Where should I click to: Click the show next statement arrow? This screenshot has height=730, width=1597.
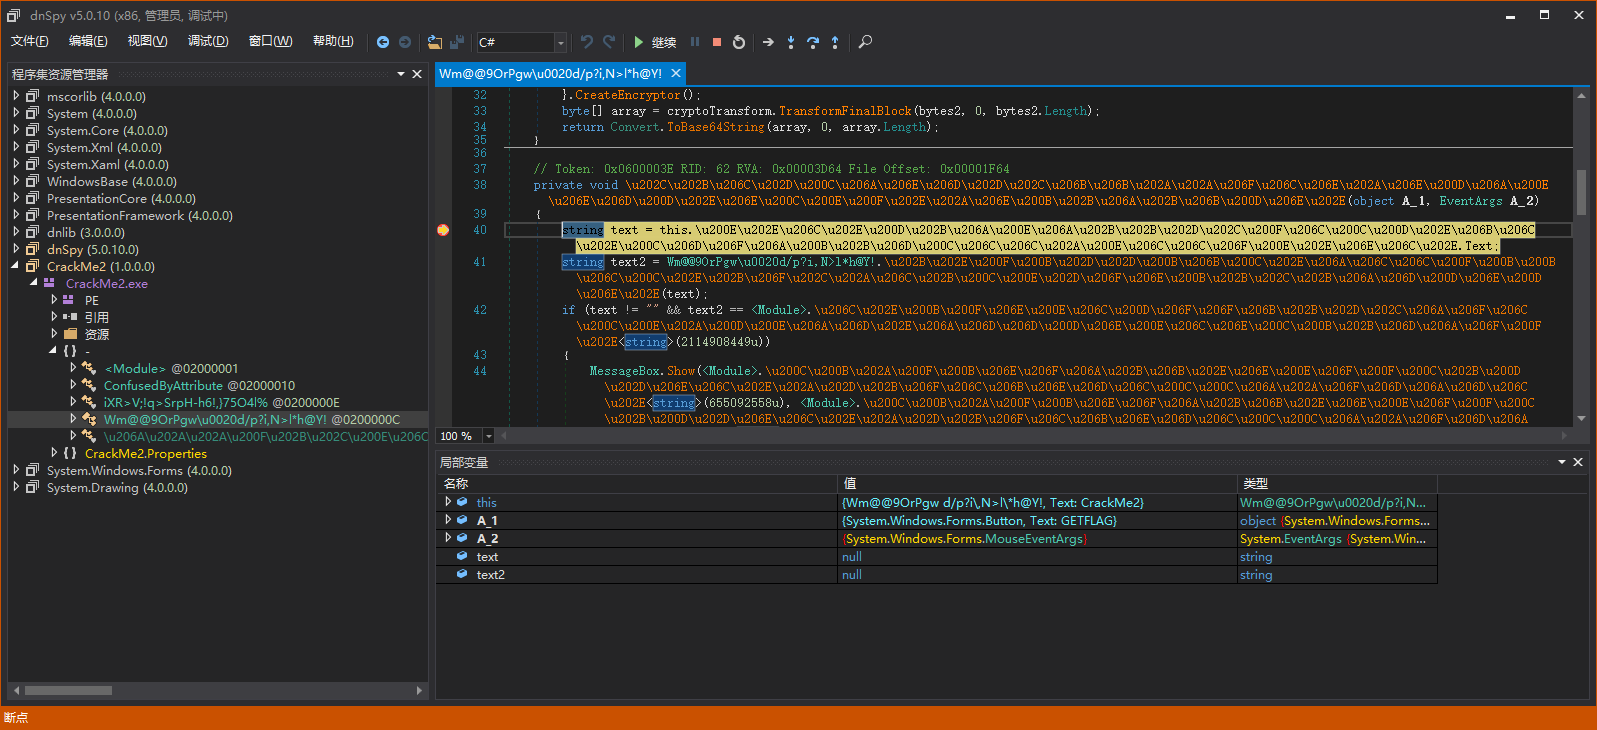tap(768, 42)
